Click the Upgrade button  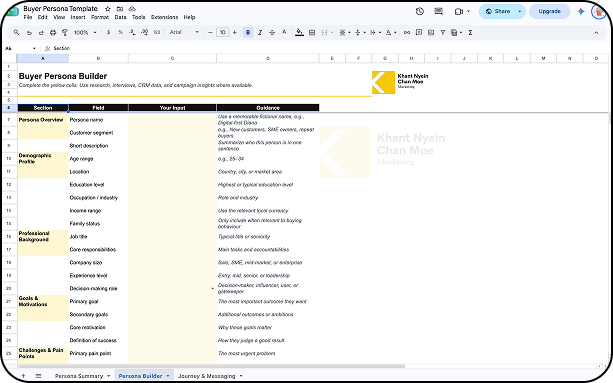(x=549, y=11)
